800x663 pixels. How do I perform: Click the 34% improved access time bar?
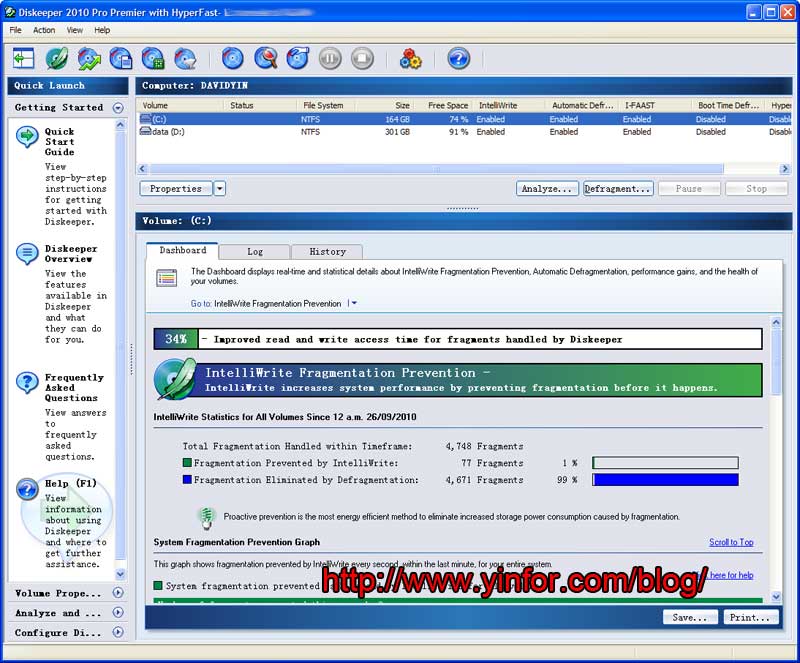(458, 339)
